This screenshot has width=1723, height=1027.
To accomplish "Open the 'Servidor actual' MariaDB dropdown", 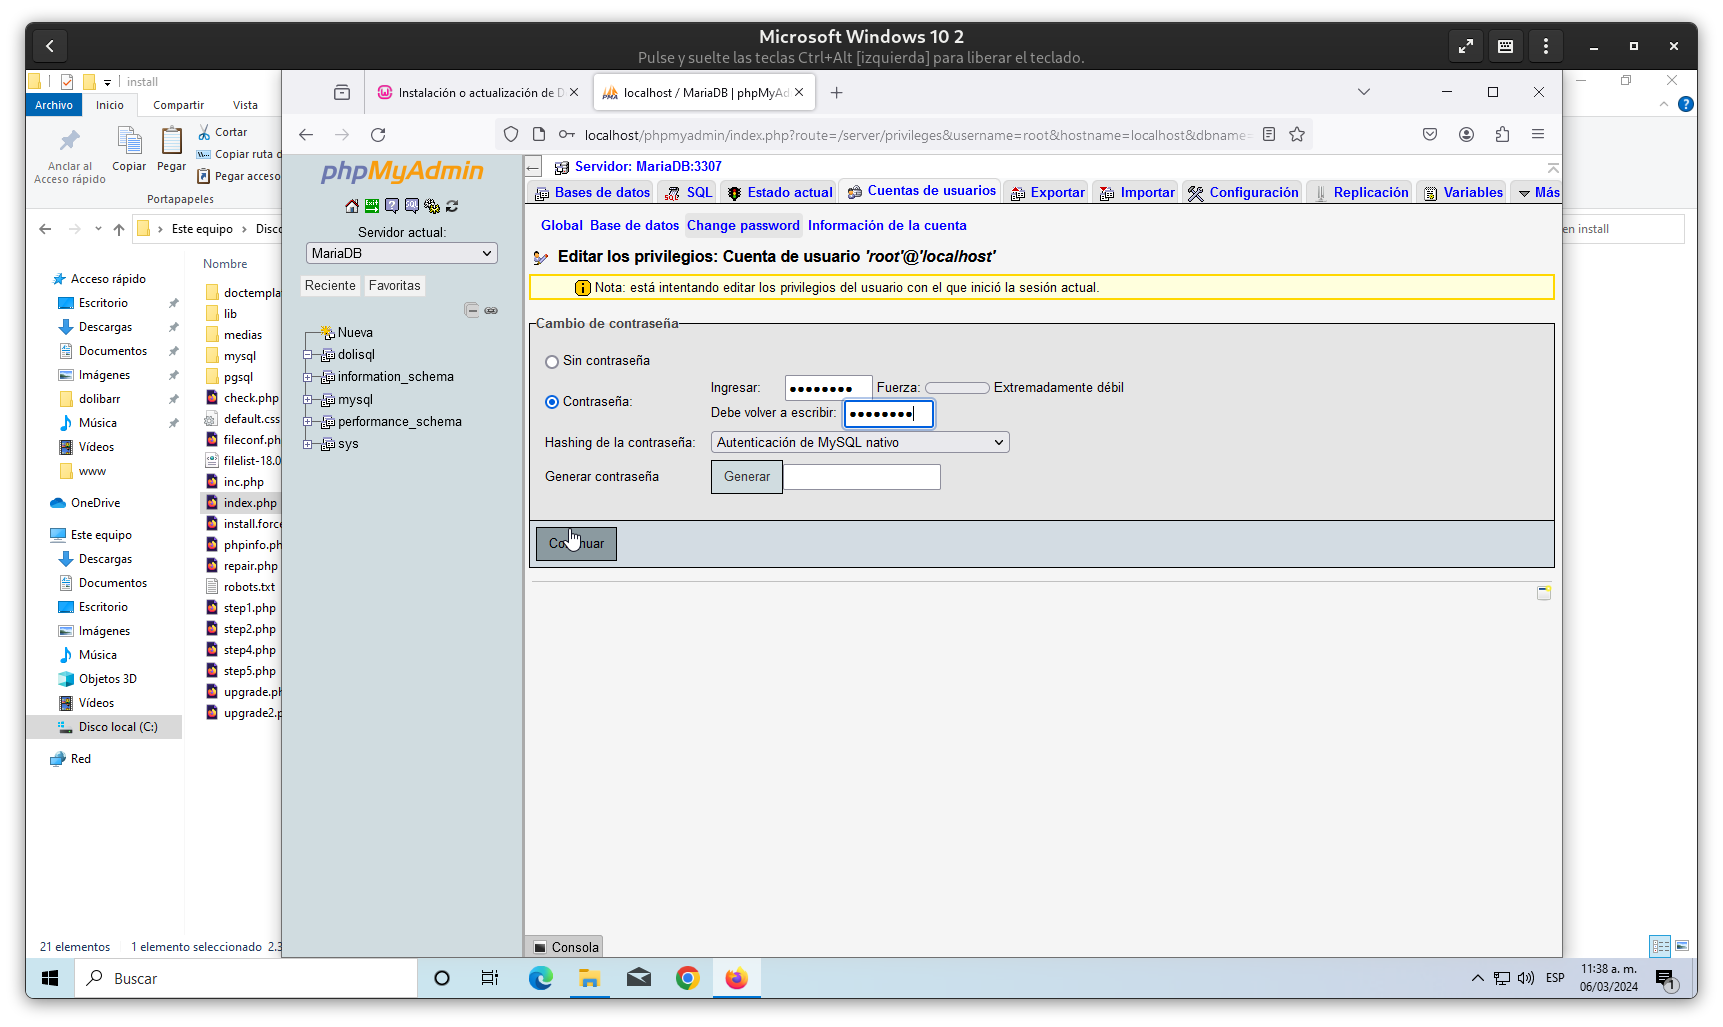I will (402, 254).
